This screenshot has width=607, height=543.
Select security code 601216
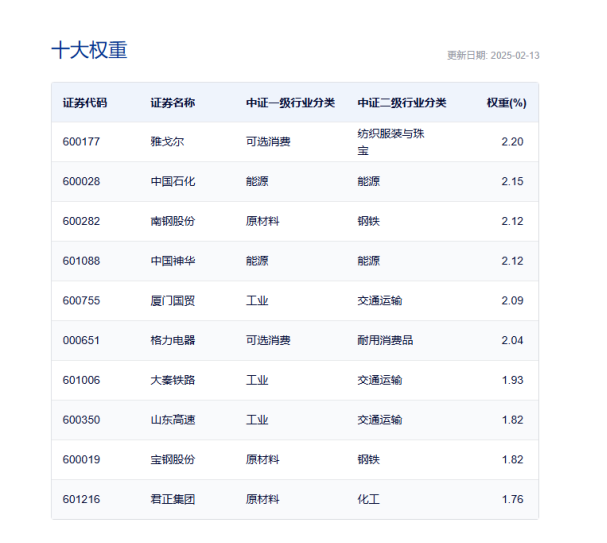pos(81,499)
